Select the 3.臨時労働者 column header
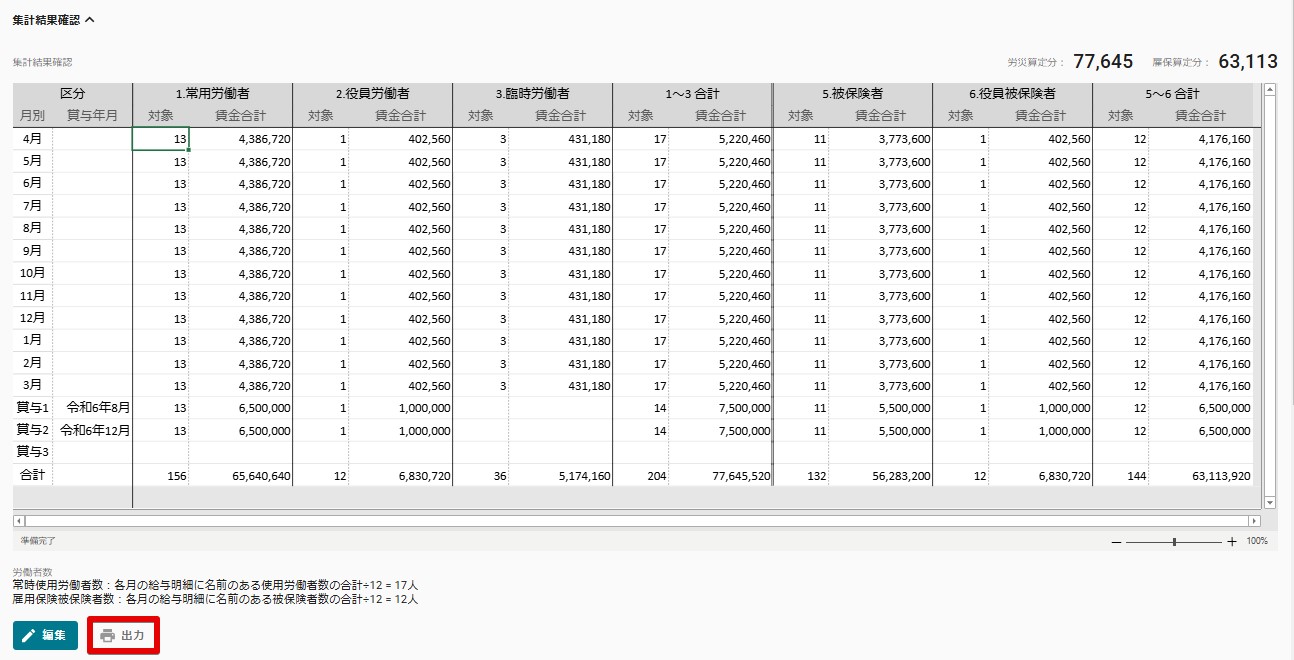 pos(532,94)
